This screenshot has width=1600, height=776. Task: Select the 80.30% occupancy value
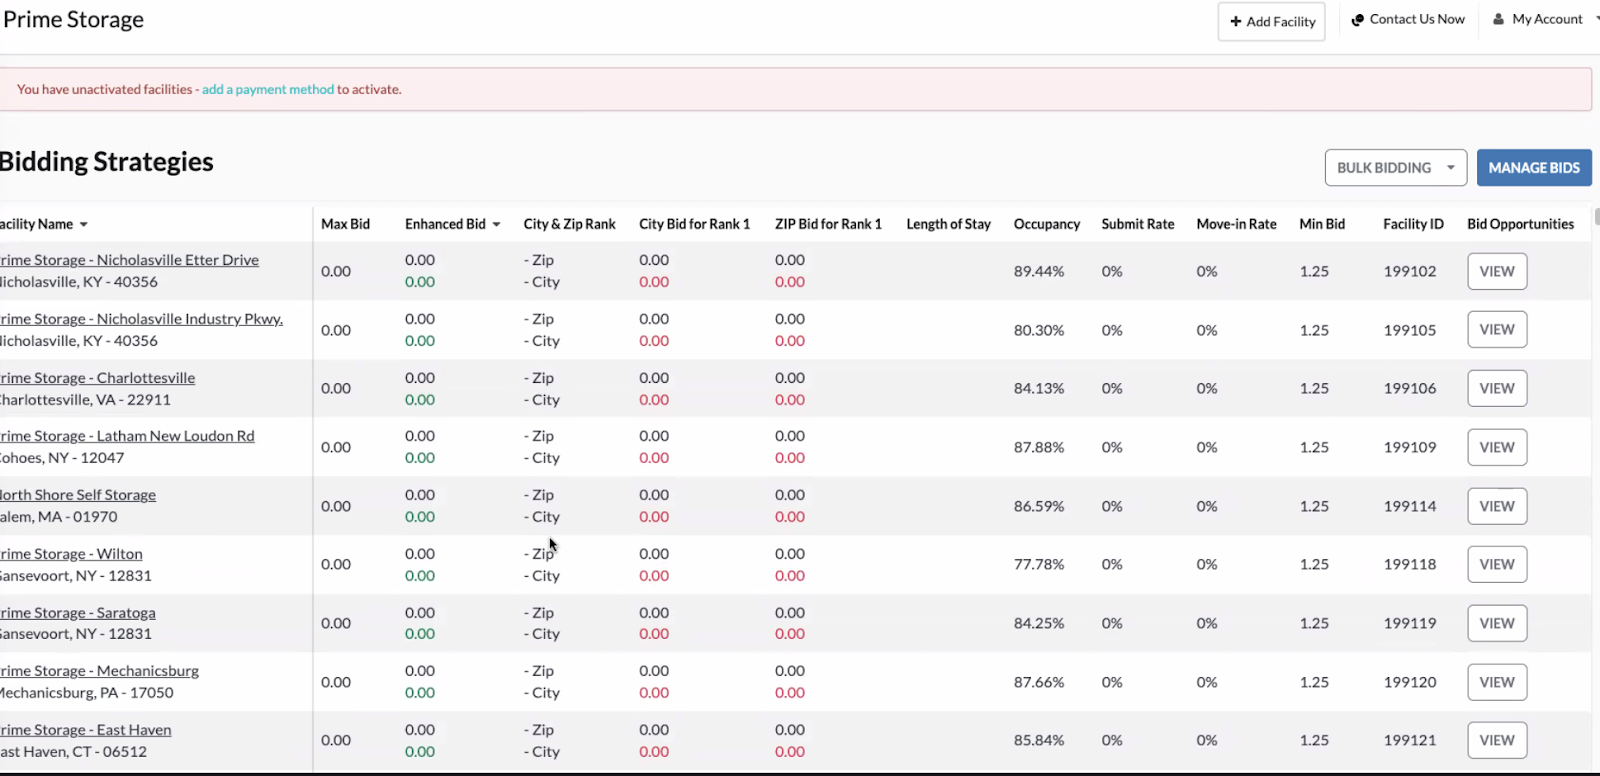click(x=1039, y=330)
